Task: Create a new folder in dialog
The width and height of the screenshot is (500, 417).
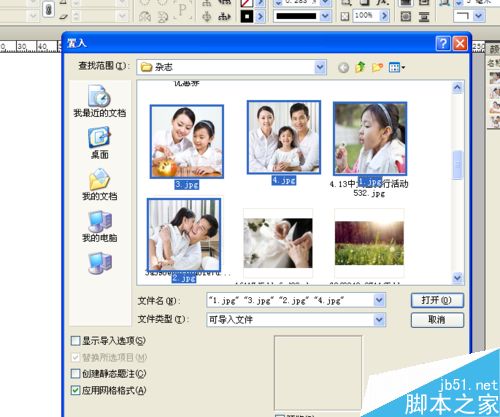Action: tap(377, 68)
